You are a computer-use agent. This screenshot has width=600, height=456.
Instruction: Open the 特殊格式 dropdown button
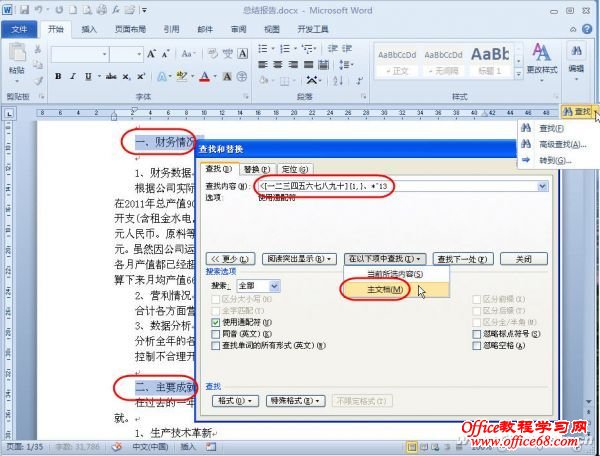(x=295, y=401)
